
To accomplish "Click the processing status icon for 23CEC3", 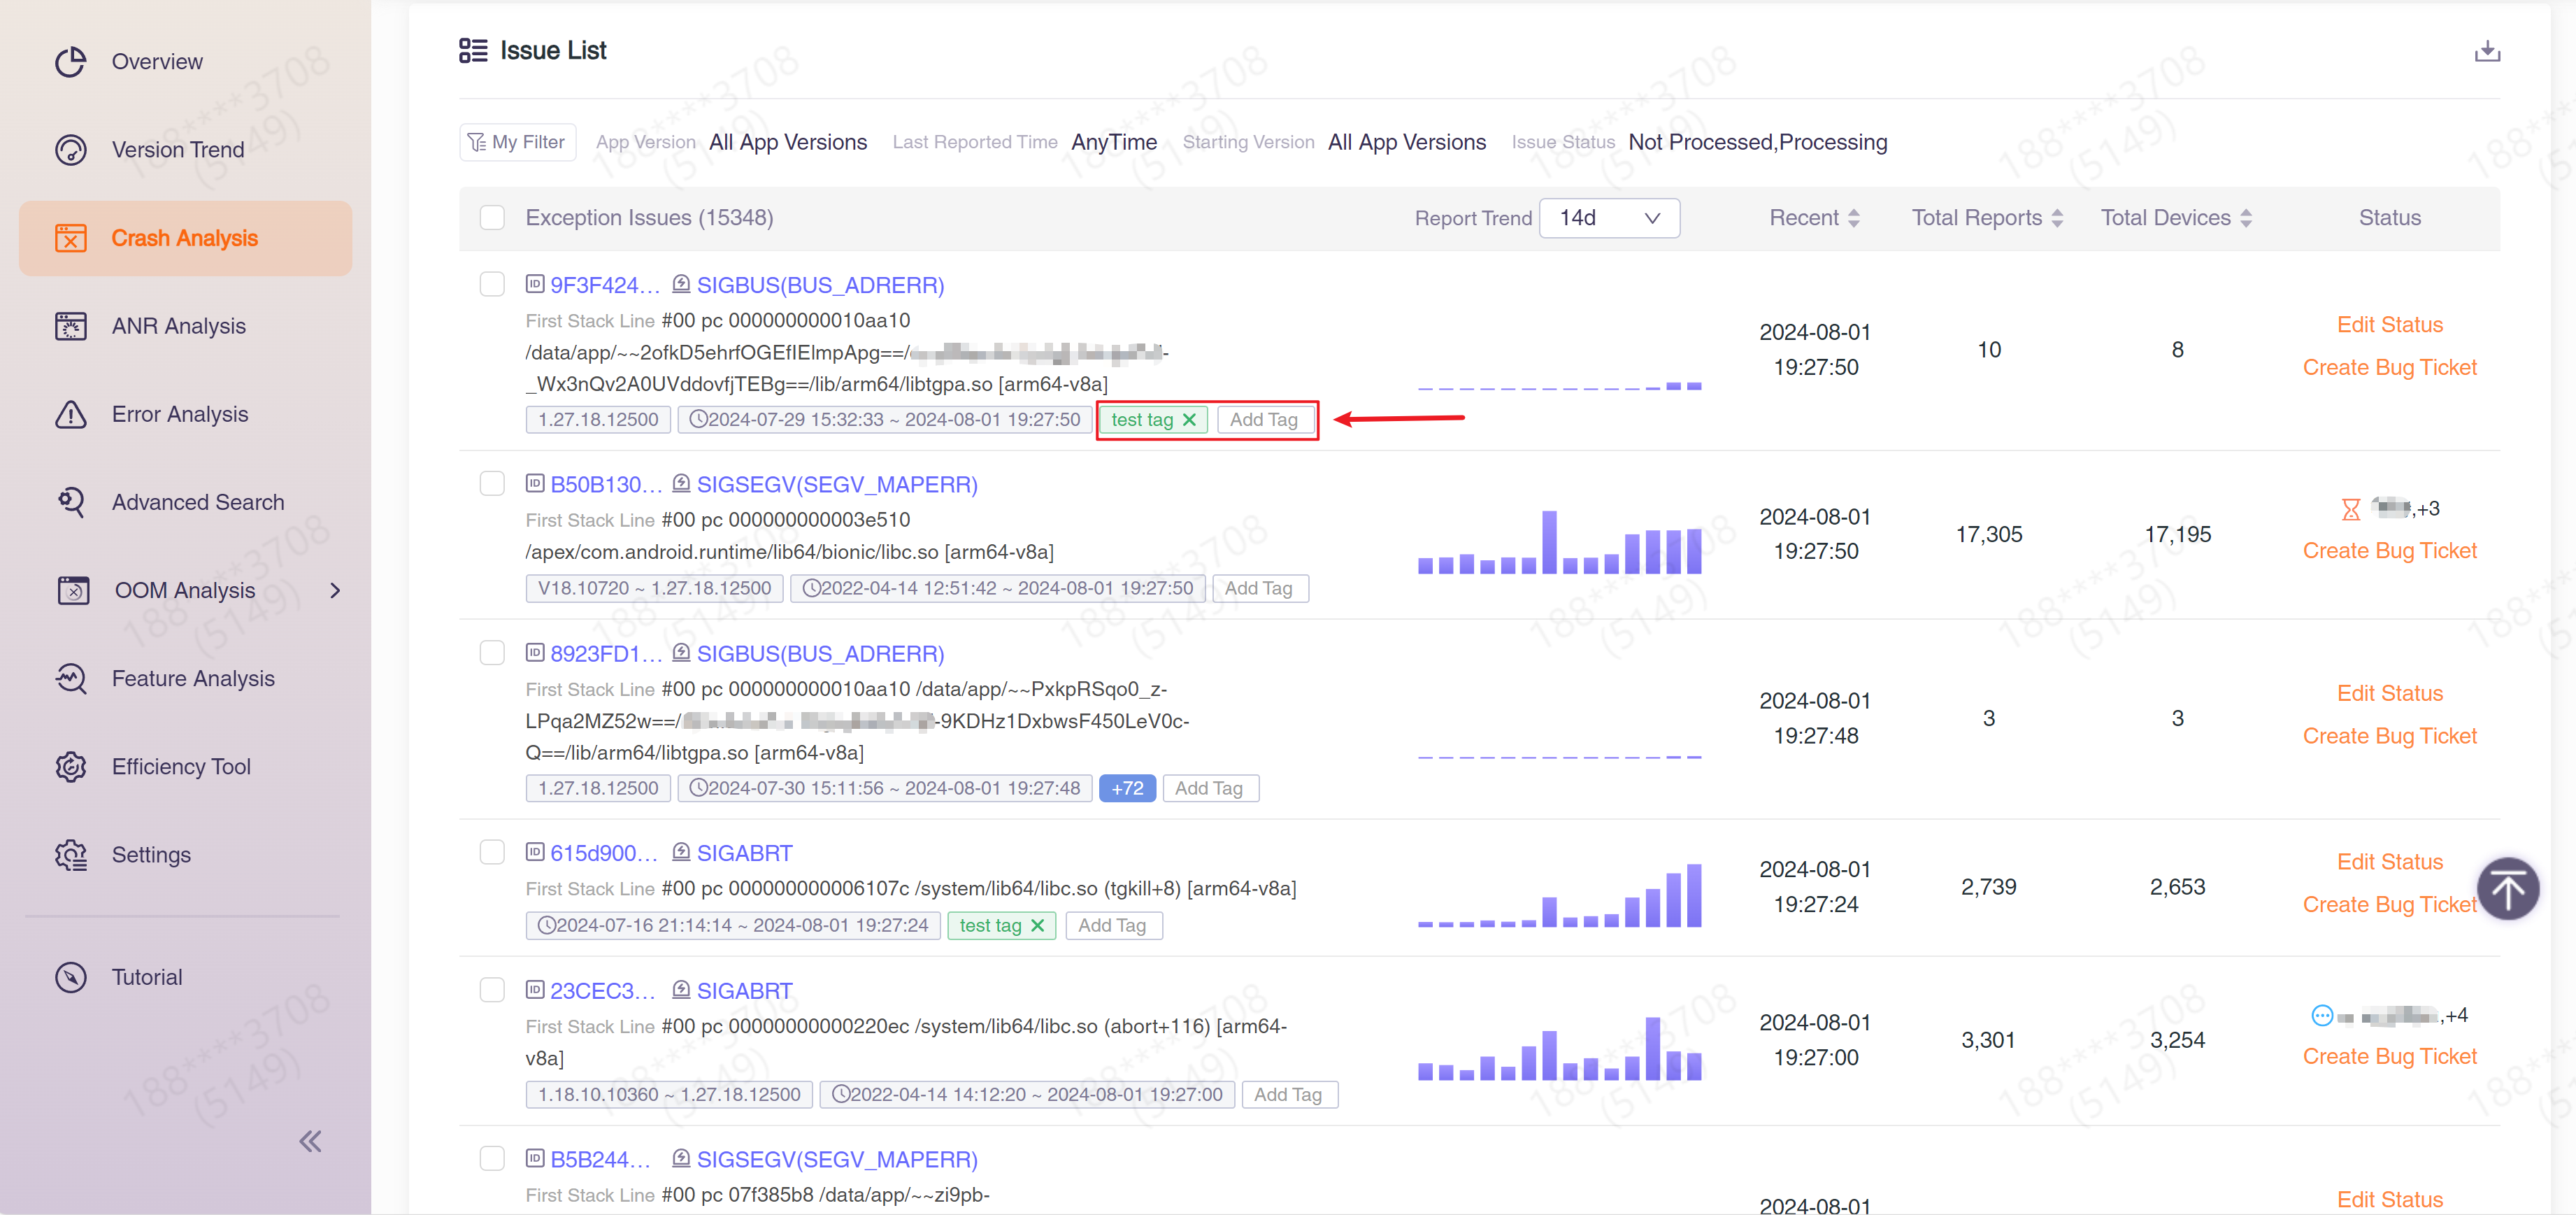I will tap(2322, 1016).
